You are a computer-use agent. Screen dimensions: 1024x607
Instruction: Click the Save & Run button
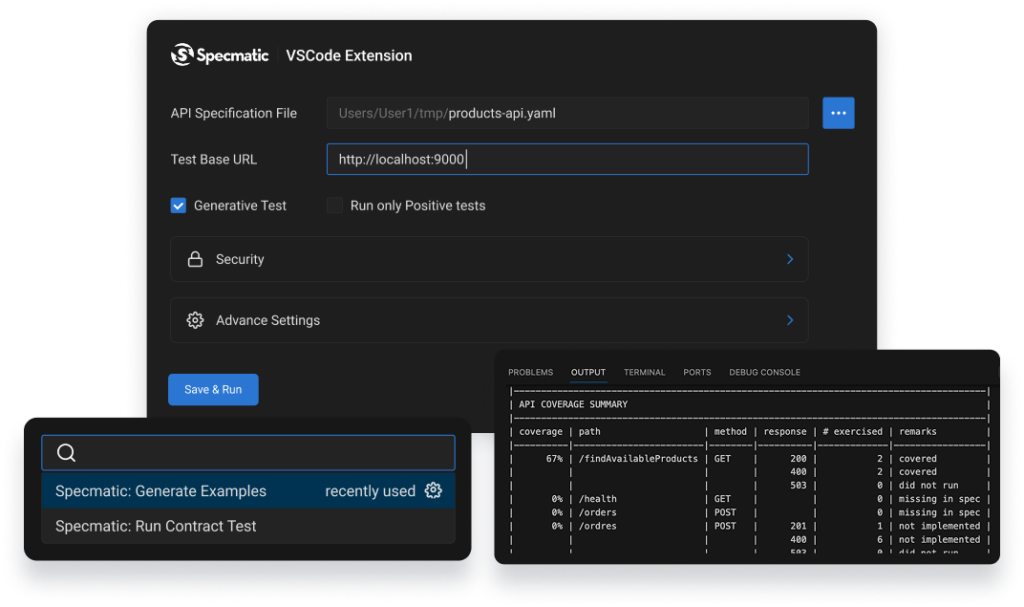click(x=213, y=389)
